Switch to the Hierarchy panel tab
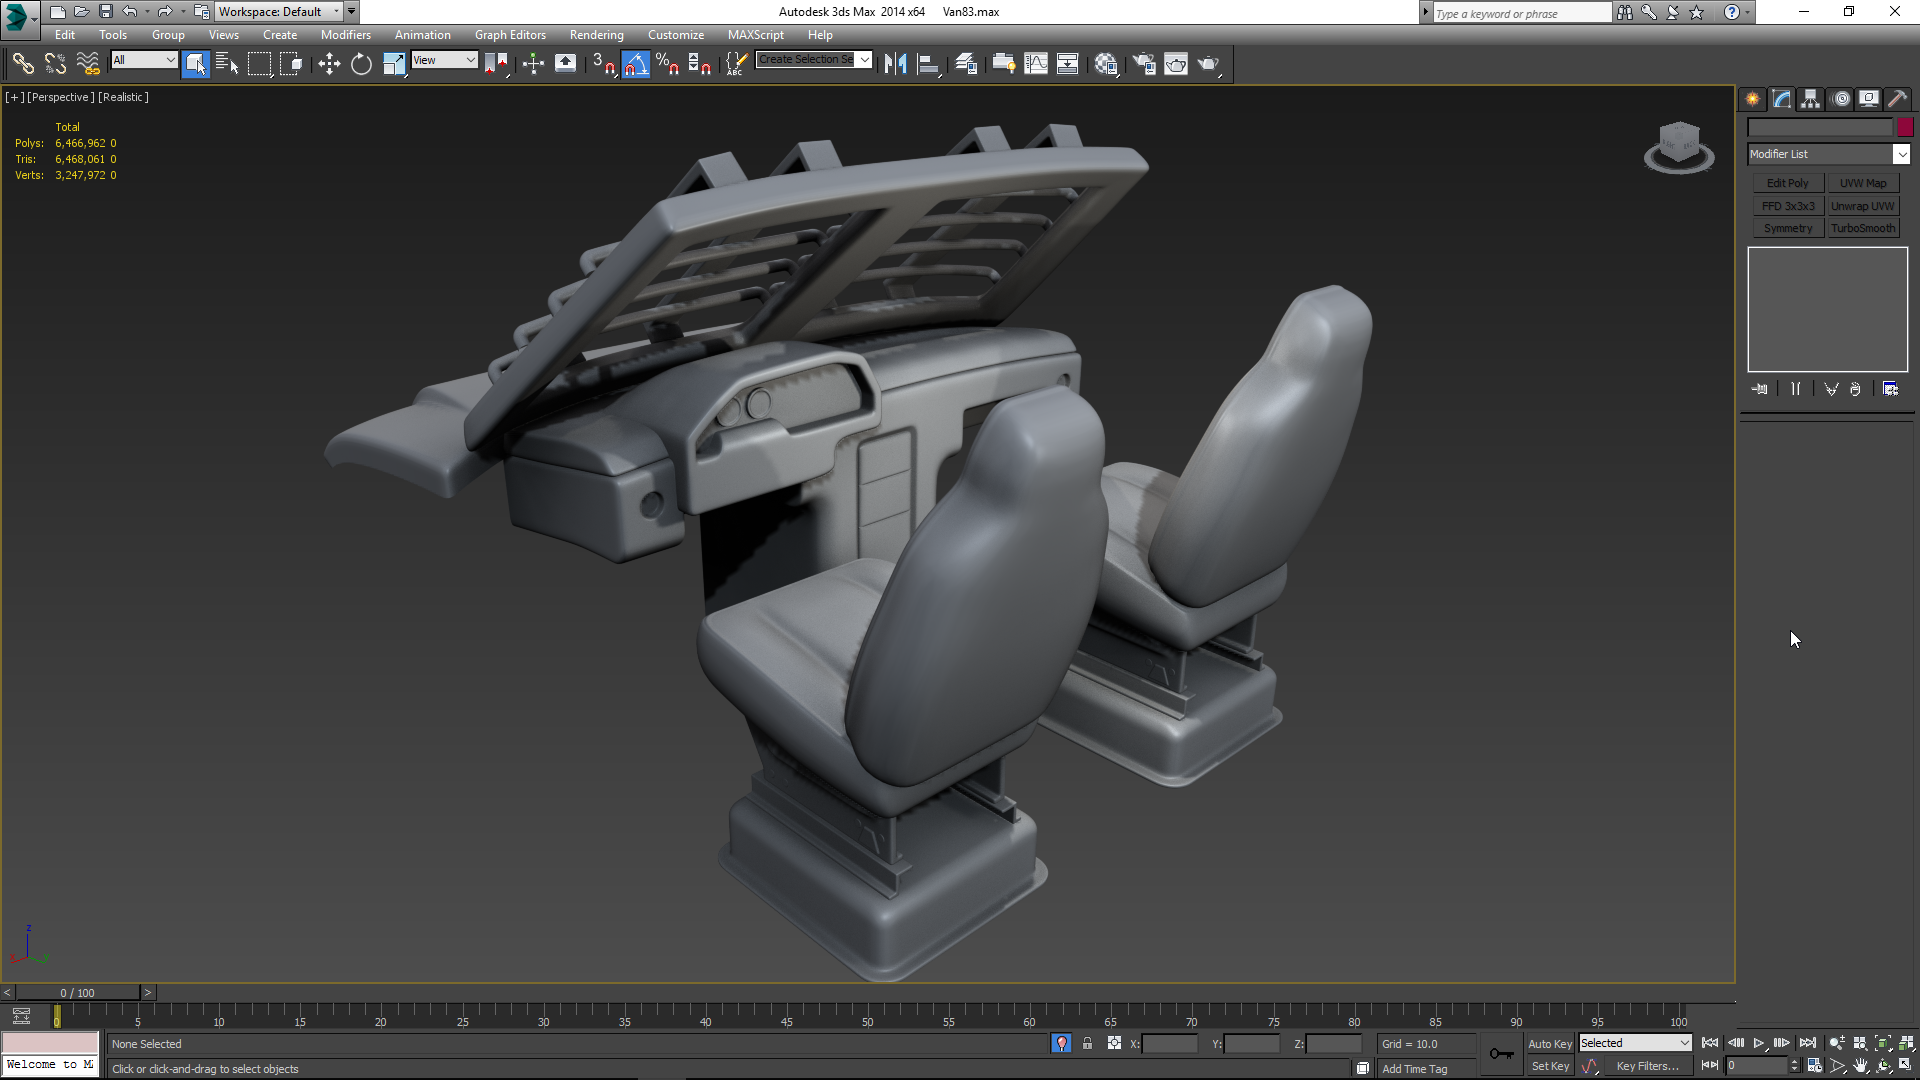Image resolution: width=1920 pixels, height=1080 pixels. tap(1810, 99)
